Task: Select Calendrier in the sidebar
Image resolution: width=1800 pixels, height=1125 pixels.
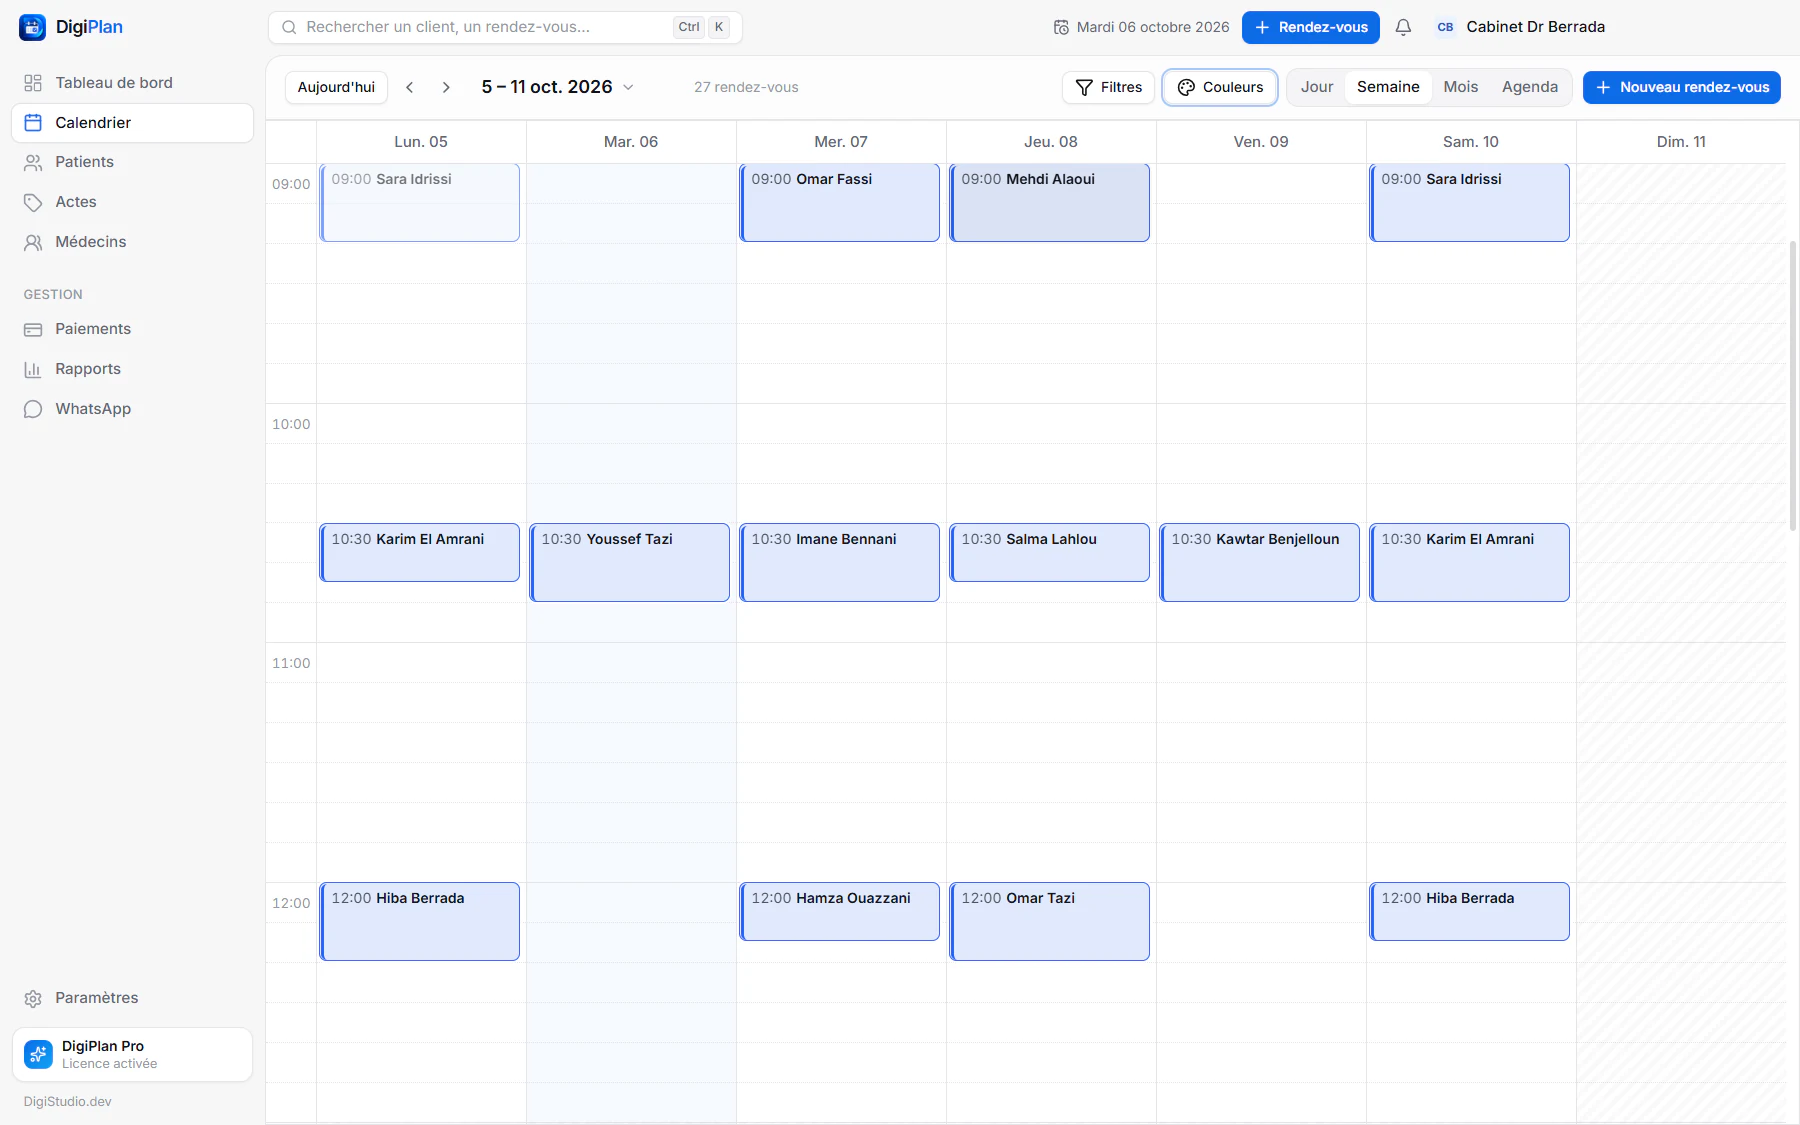Action: pos(132,123)
